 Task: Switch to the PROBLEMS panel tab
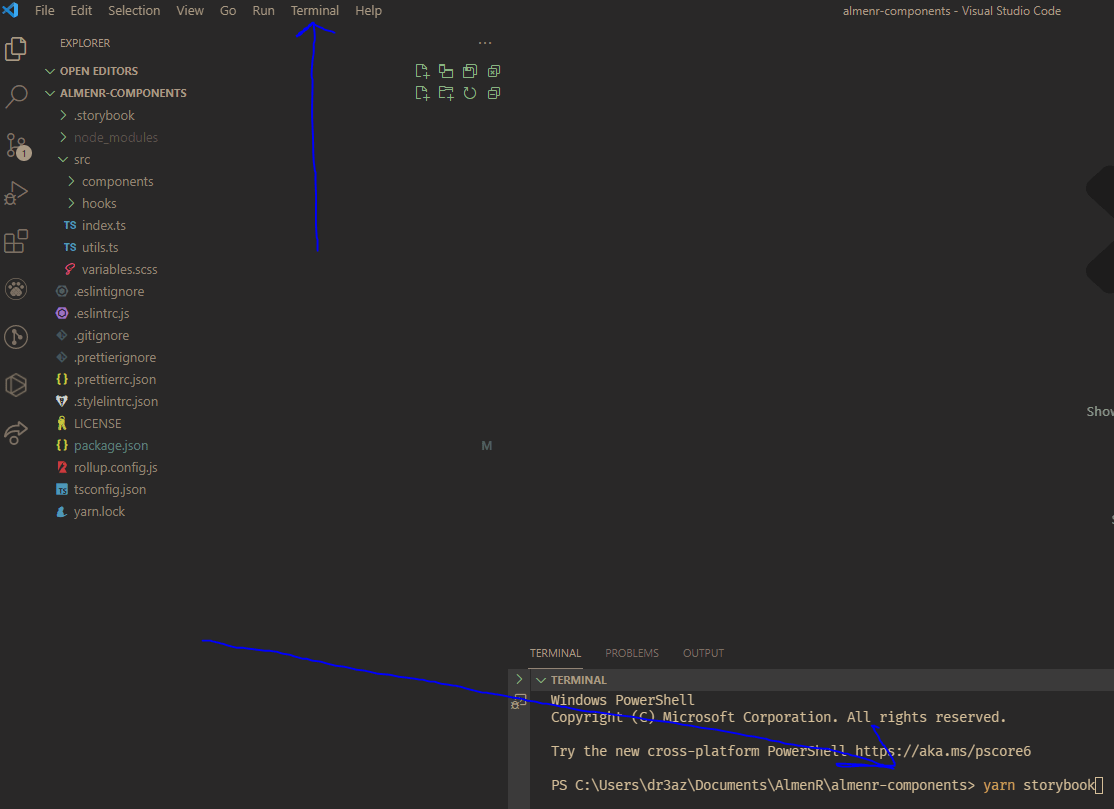pyautogui.click(x=632, y=653)
